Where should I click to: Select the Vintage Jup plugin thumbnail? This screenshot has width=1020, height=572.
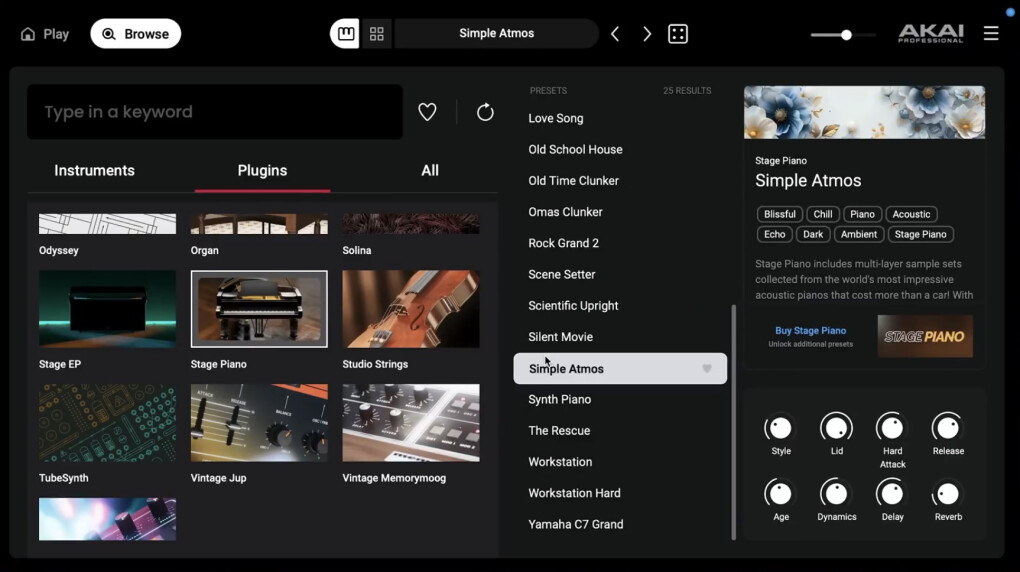pos(259,423)
